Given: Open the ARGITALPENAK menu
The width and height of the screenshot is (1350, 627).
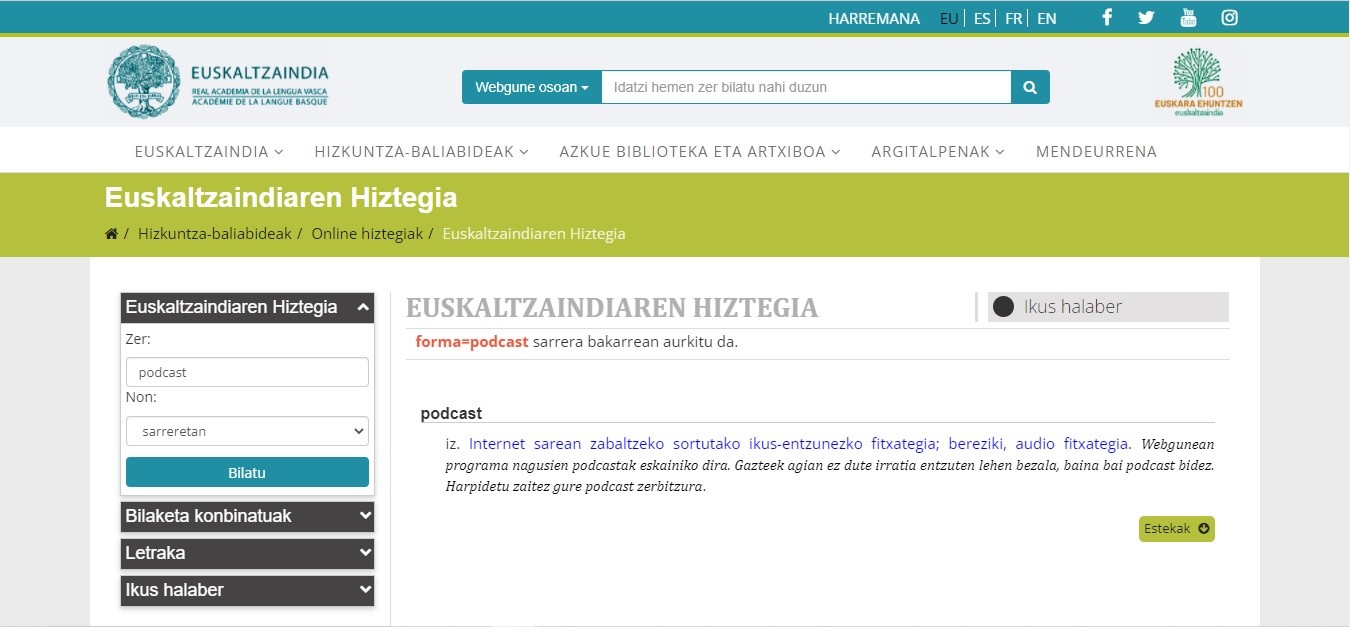Looking at the screenshot, I should pyautogui.click(x=938, y=152).
